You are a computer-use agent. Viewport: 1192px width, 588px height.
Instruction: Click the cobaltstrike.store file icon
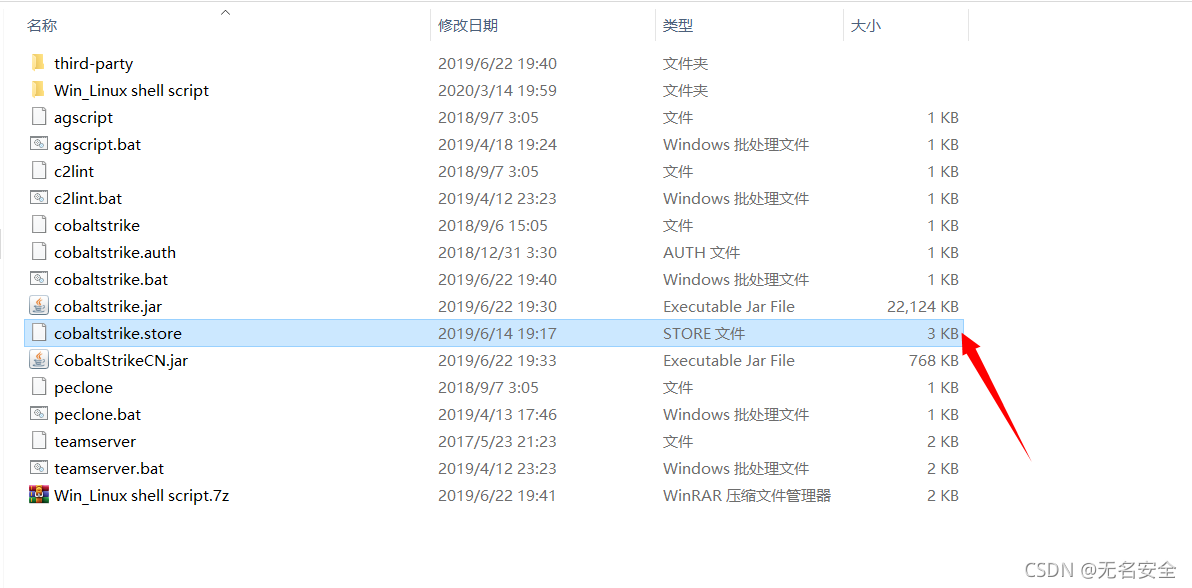click(x=39, y=333)
